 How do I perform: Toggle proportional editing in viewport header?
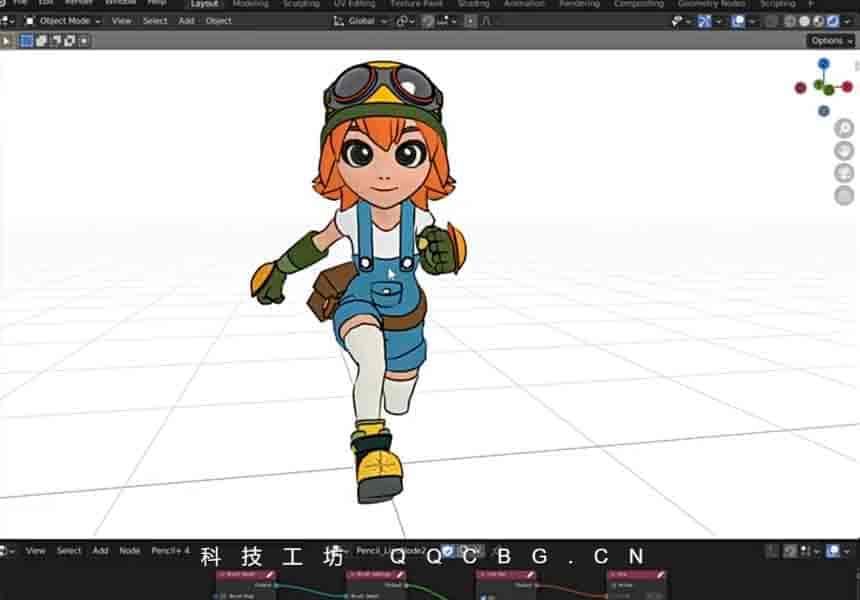tap(470, 21)
